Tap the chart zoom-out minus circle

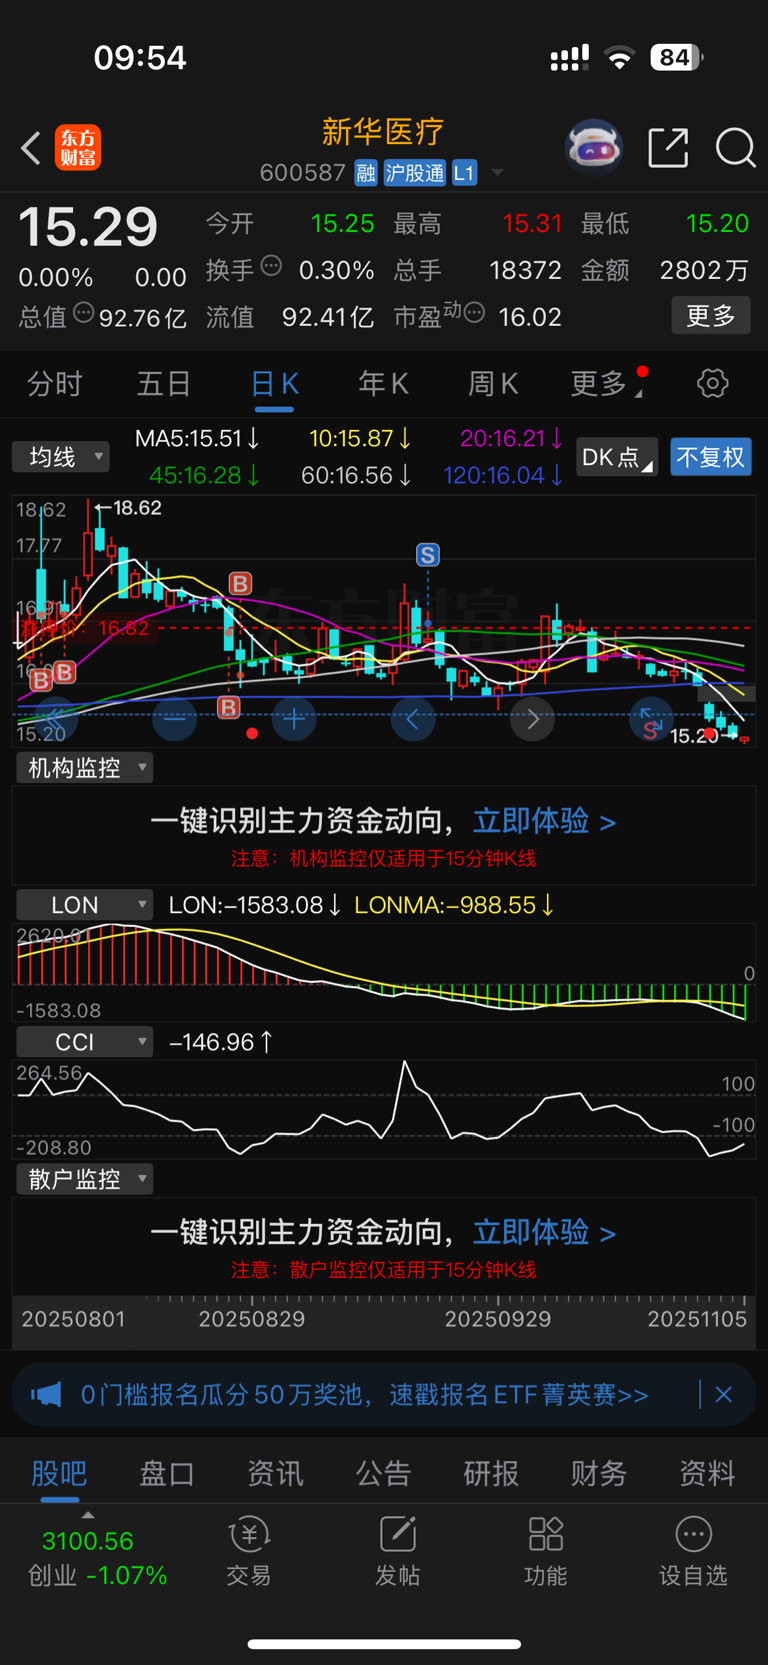click(174, 718)
